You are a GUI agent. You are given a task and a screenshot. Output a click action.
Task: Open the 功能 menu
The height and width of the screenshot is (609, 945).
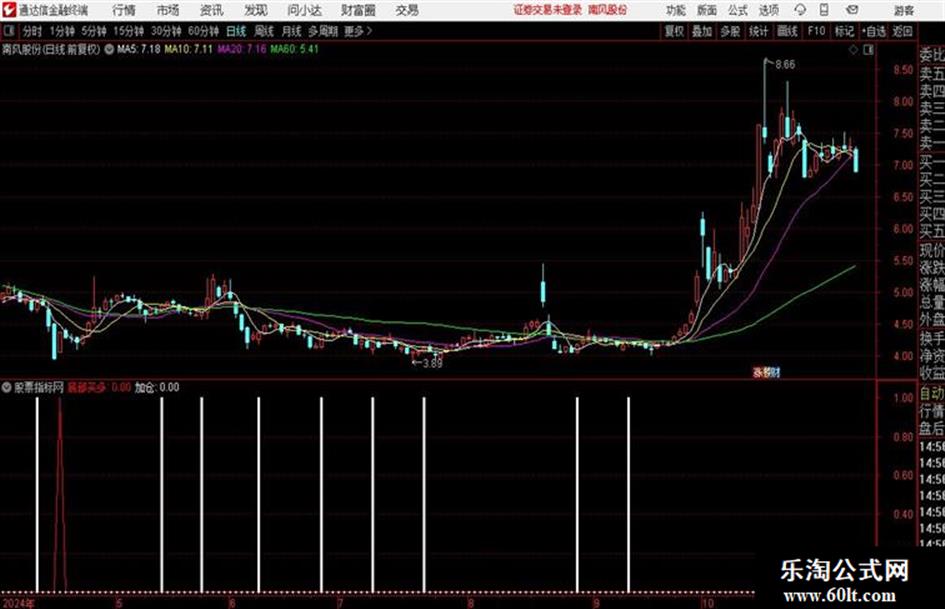pyautogui.click(x=676, y=10)
